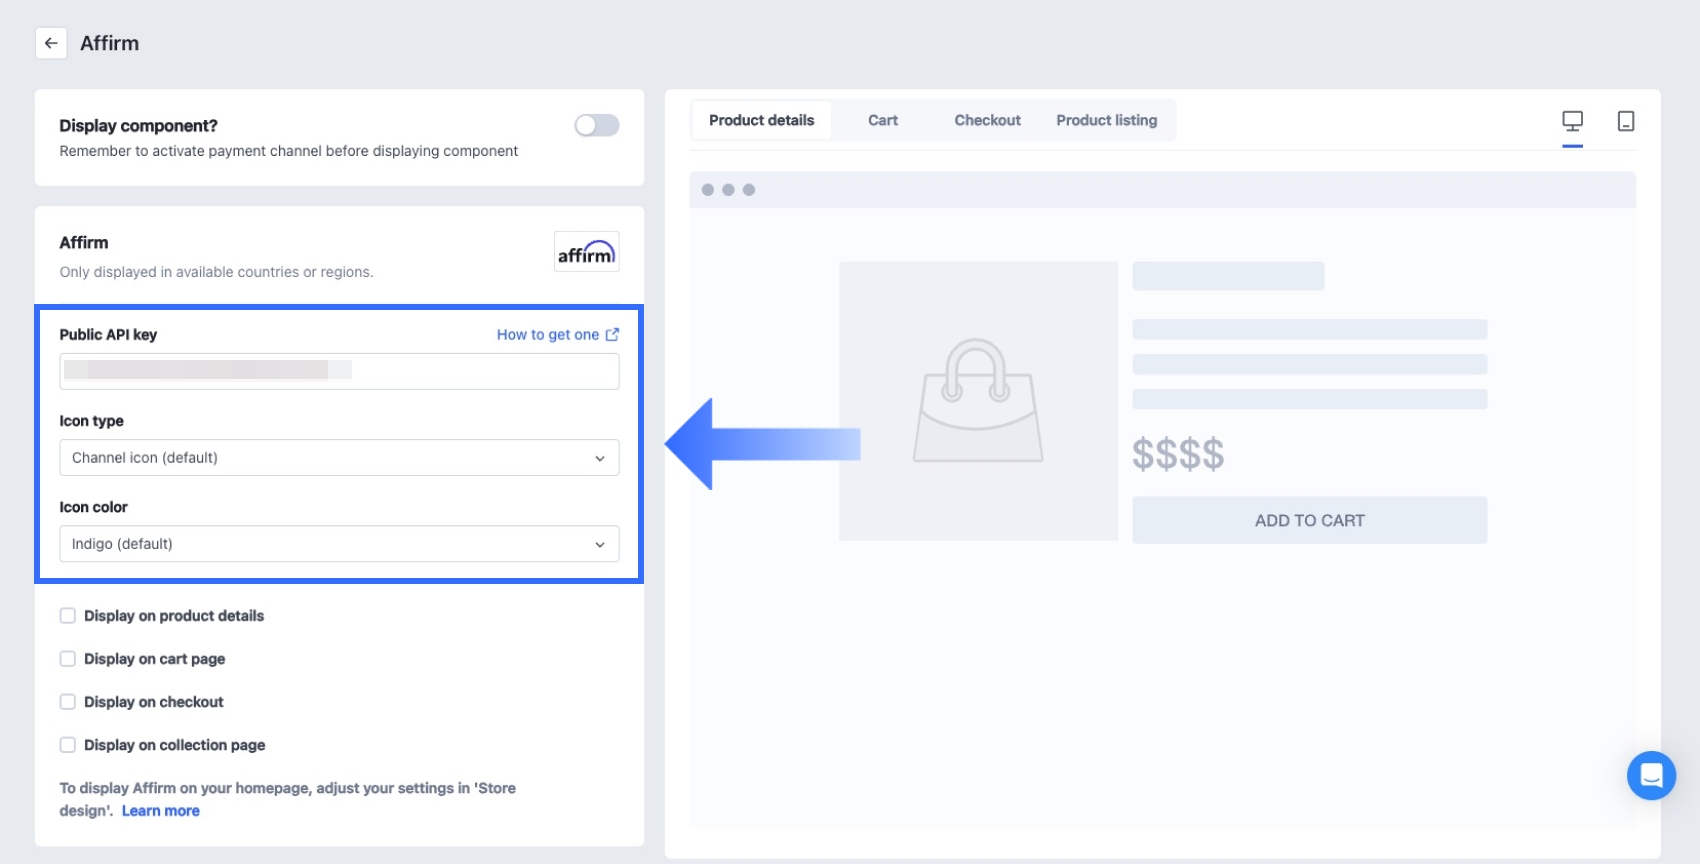This screenshot has width=1700, height=864.
Task: Check Display on checkout
Action: [x=67, y=702]
